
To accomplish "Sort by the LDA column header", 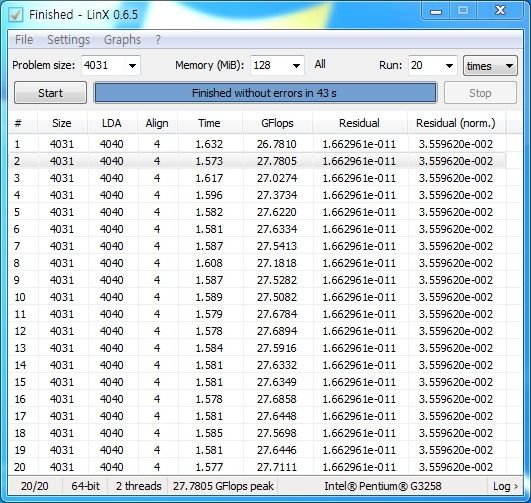I will (112, 123).
